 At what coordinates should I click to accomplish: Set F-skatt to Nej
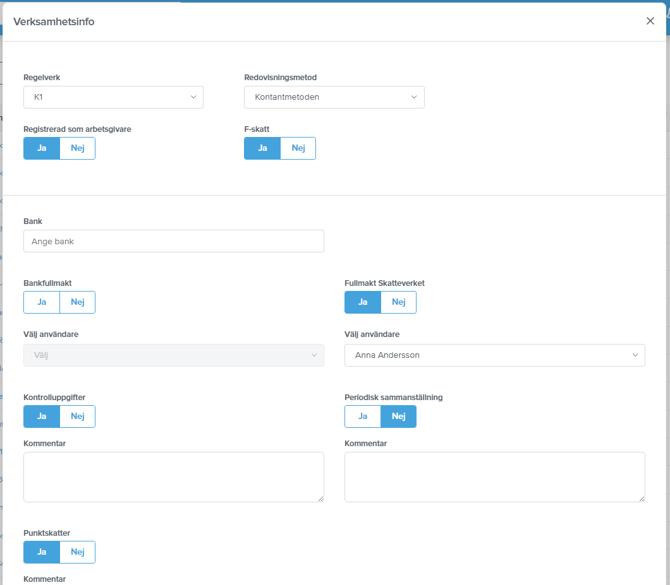click(x=298, y=148)
